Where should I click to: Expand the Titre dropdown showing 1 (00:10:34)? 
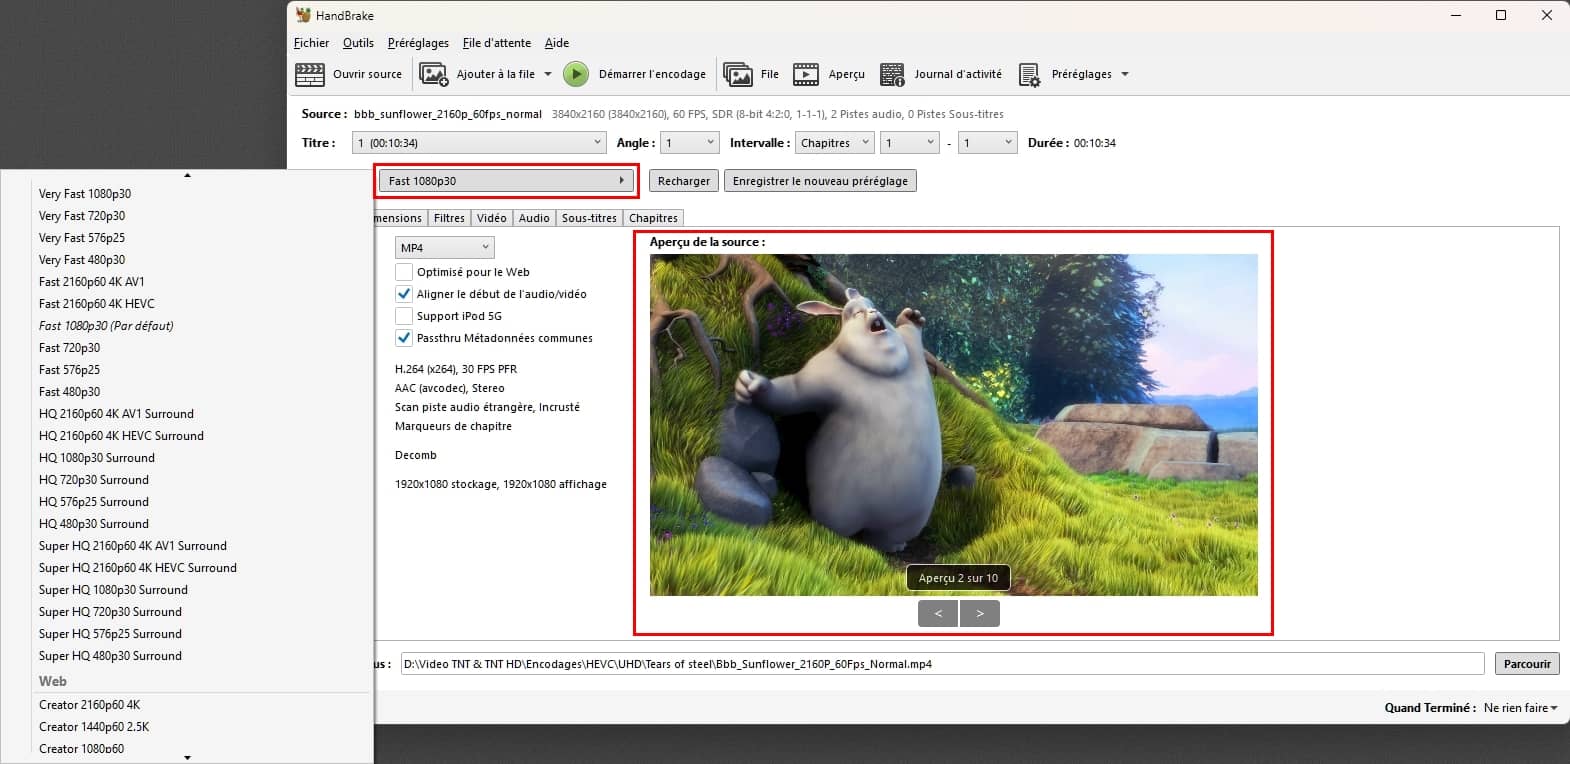(479, 143)
